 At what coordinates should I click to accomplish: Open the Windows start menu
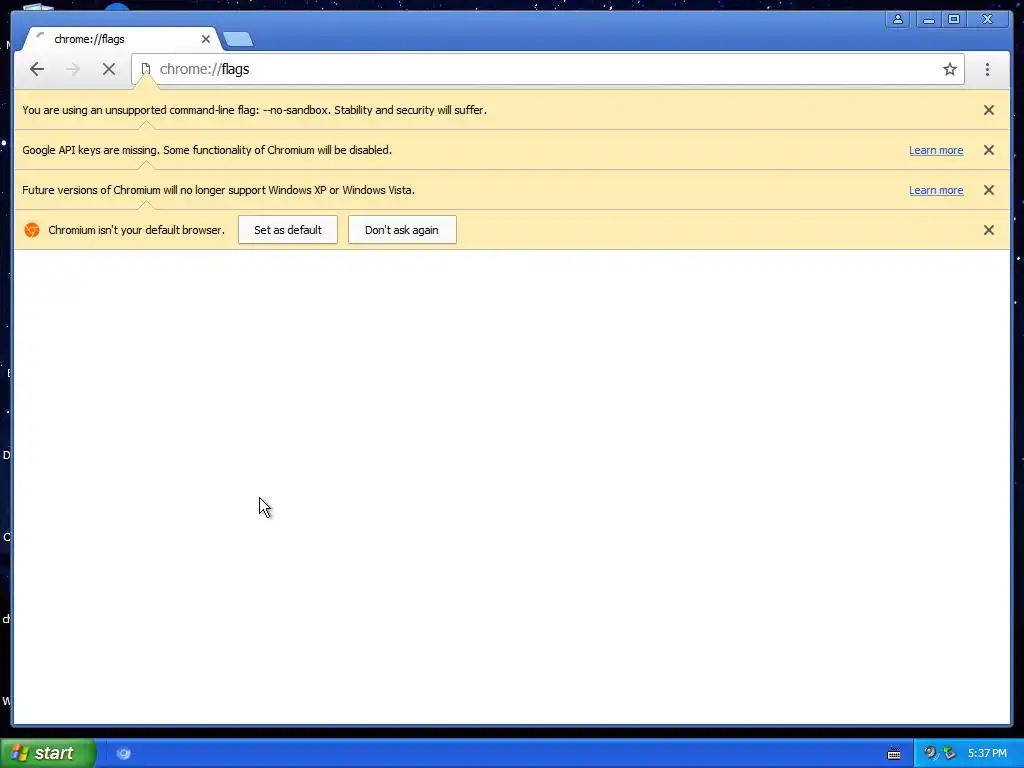coord(48,753)
